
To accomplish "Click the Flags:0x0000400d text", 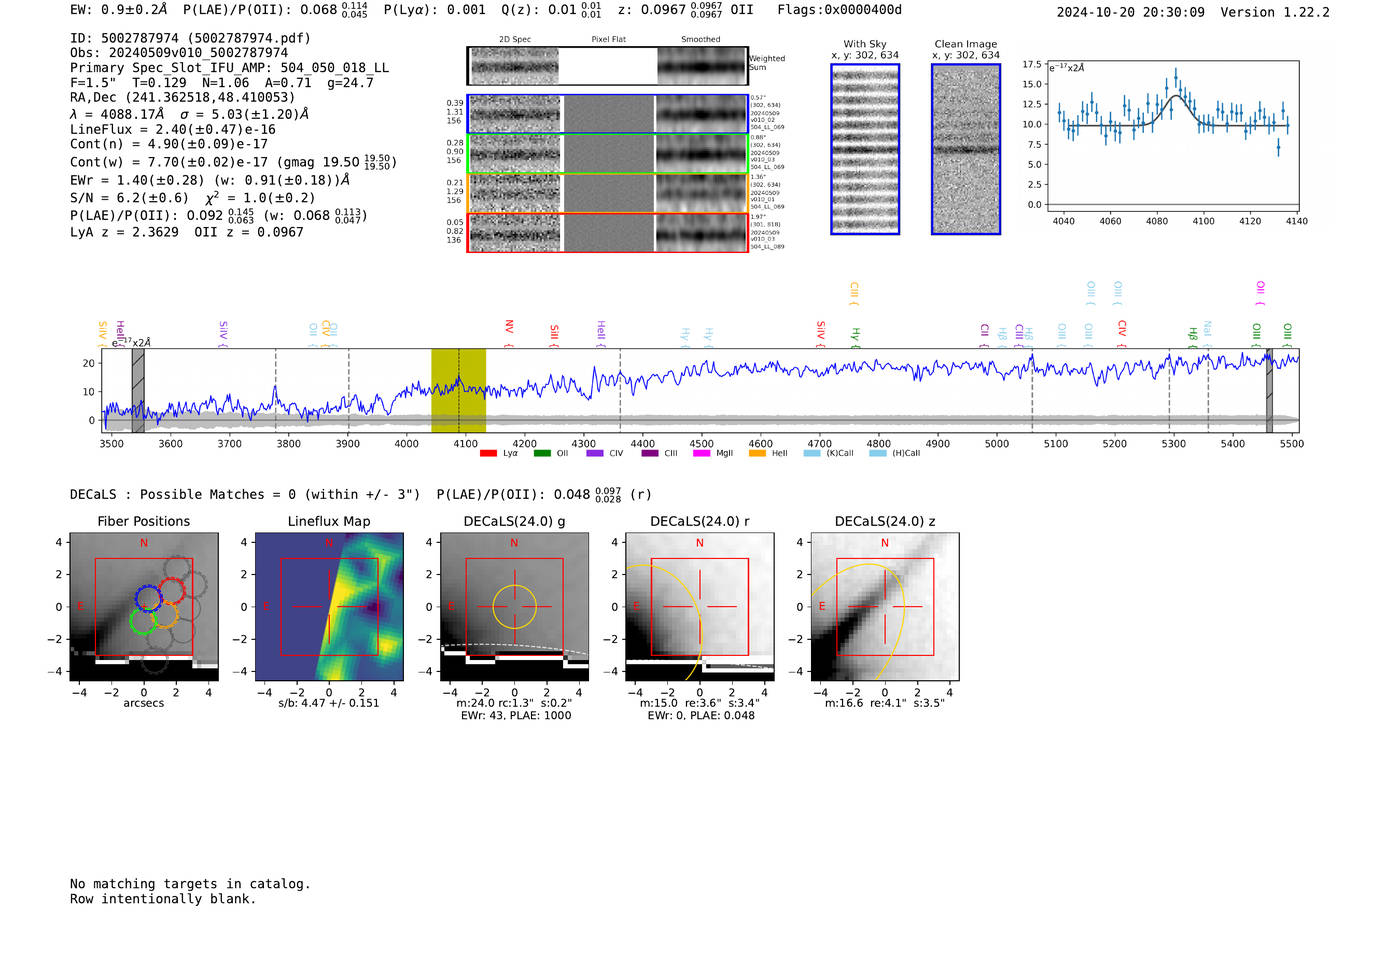I will click(x=840, y=10).
